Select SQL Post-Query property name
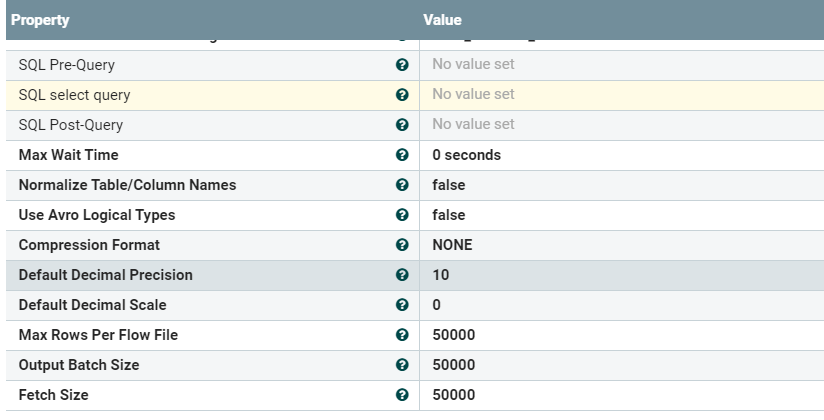 71,125
